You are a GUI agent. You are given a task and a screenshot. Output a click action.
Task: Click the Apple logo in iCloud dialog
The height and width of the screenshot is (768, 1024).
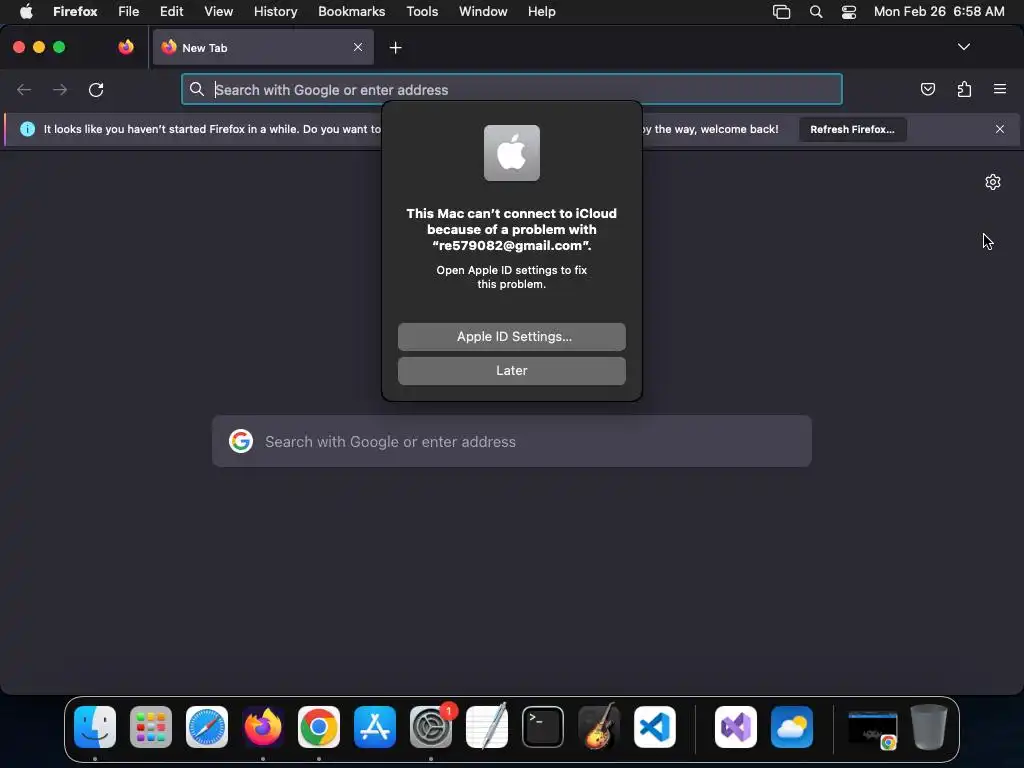(x=511, y=153)
